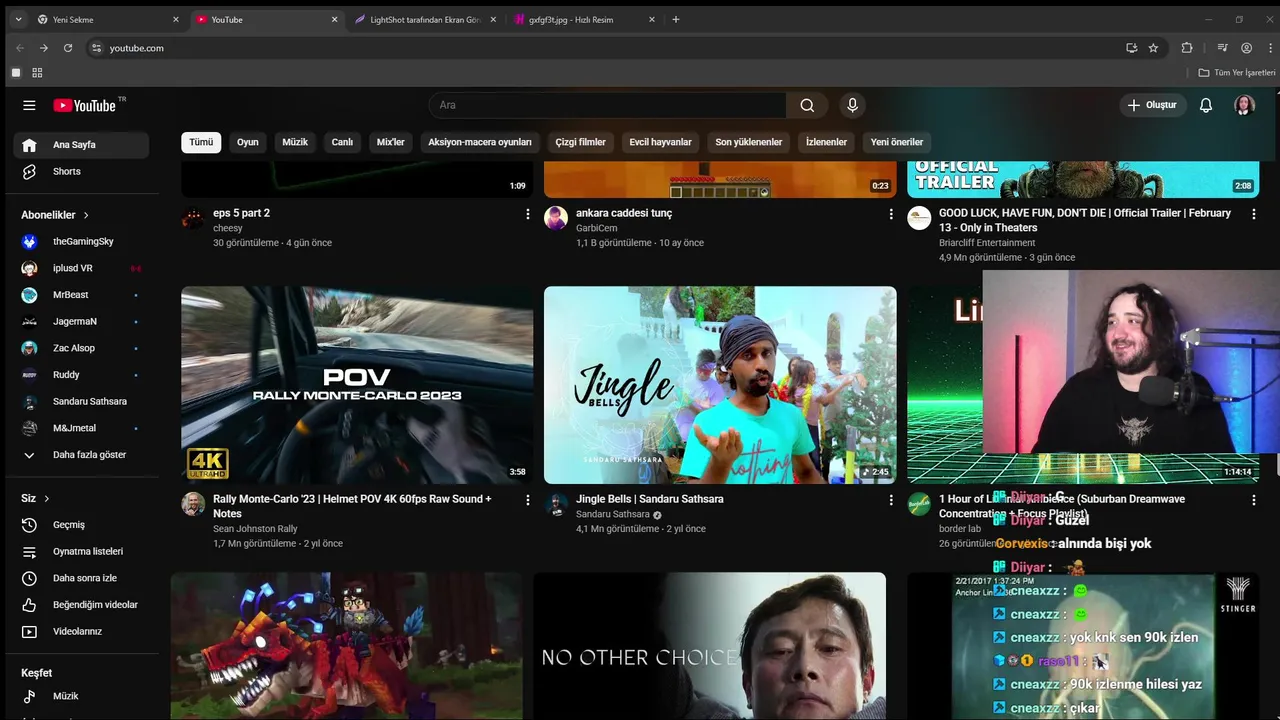Screen dimensions: 1280x720
Task: Open M&Jmetal channel subscription
Action: point(81,428)
